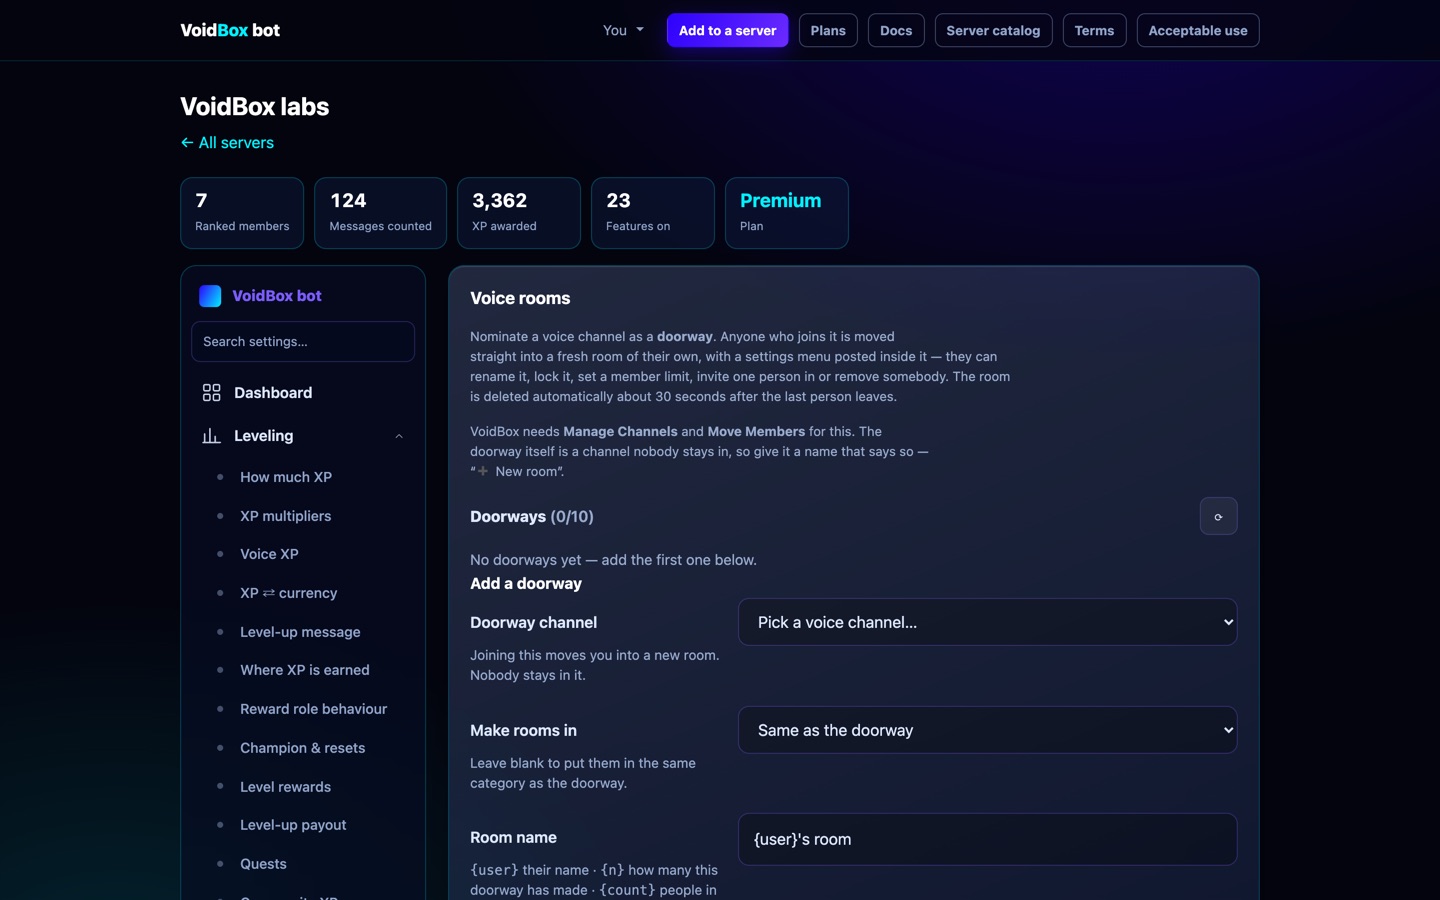
Task: Click the refresh doorways icon button
Action: [1218, 516]
